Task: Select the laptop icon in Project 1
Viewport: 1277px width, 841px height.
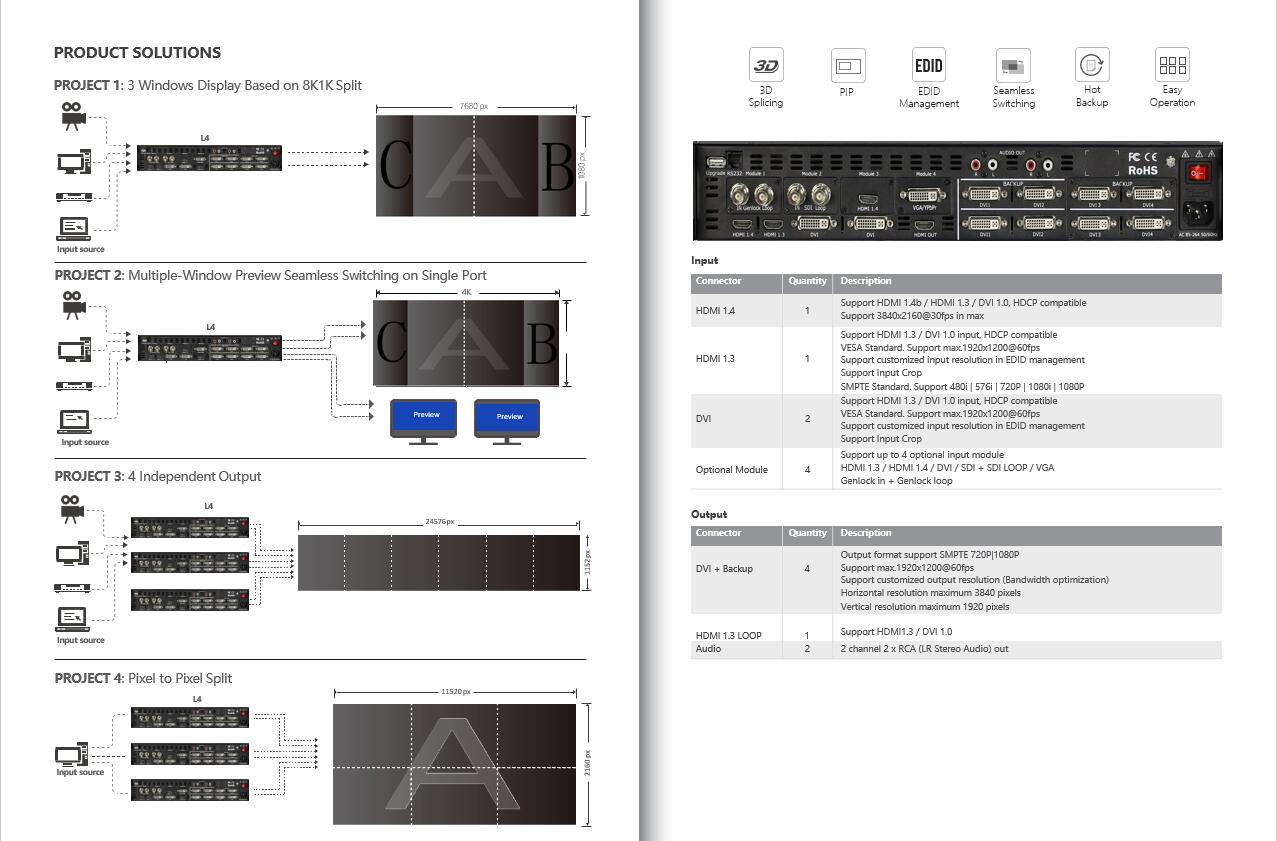Action: coord(74,229)
